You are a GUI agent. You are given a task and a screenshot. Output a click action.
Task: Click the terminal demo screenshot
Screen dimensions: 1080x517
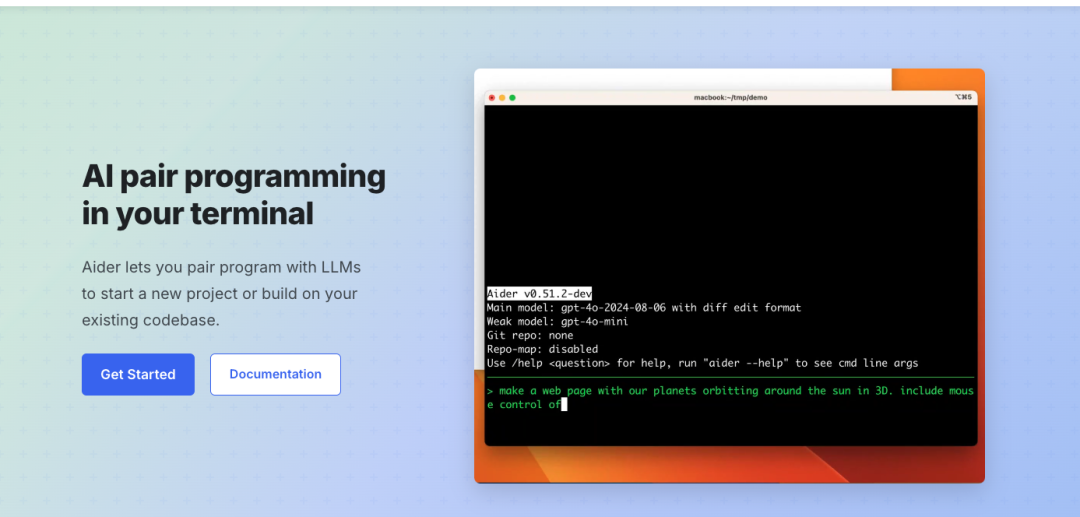click(x=729, y=275)
